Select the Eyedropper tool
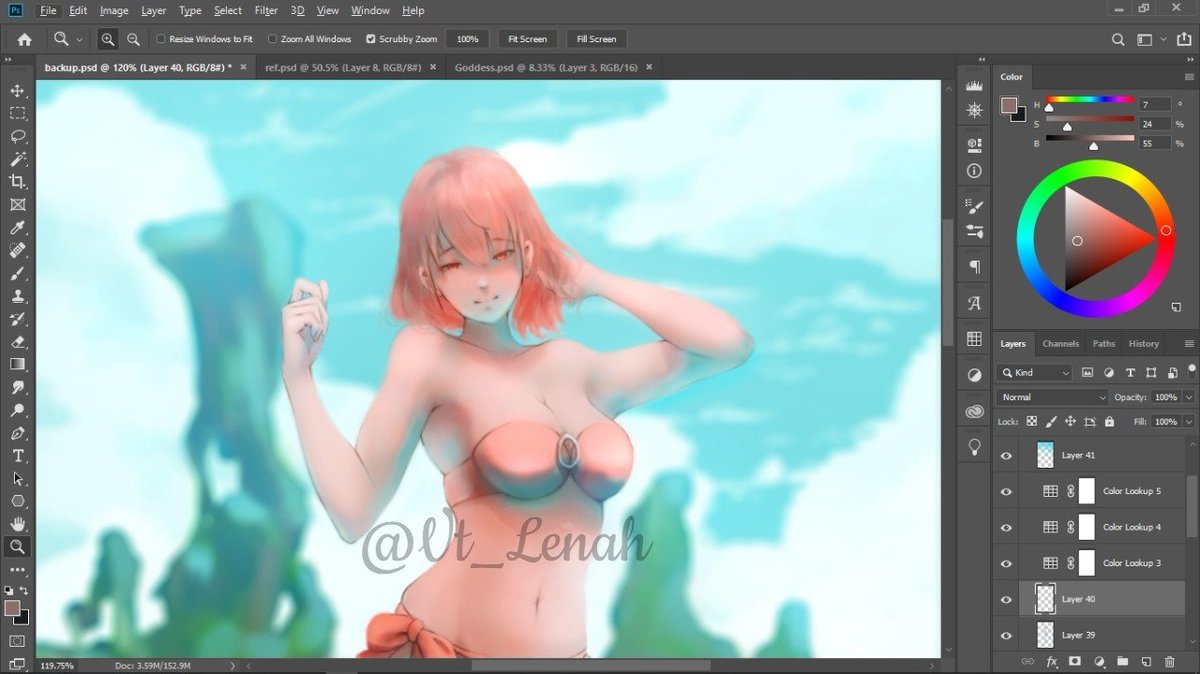The height and width of the screenshot is (674, 1200). (17, 228)
